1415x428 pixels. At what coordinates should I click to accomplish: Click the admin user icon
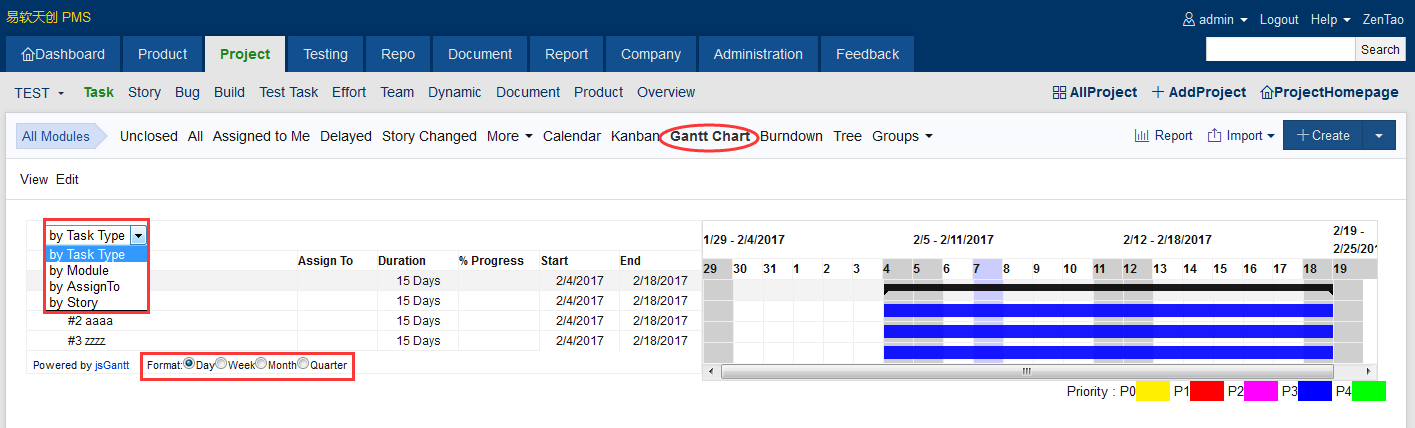point(1189,19)
